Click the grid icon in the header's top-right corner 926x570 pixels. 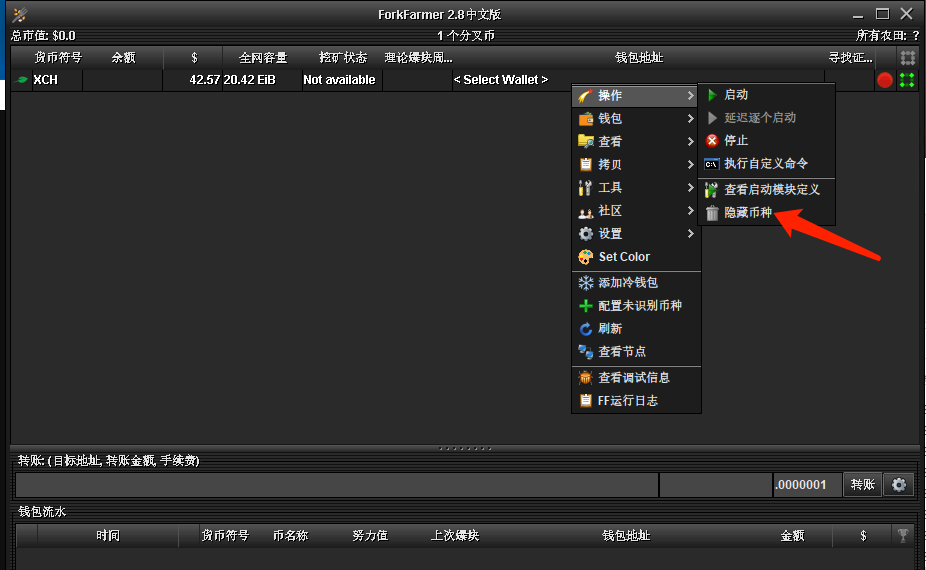[907, 58]
